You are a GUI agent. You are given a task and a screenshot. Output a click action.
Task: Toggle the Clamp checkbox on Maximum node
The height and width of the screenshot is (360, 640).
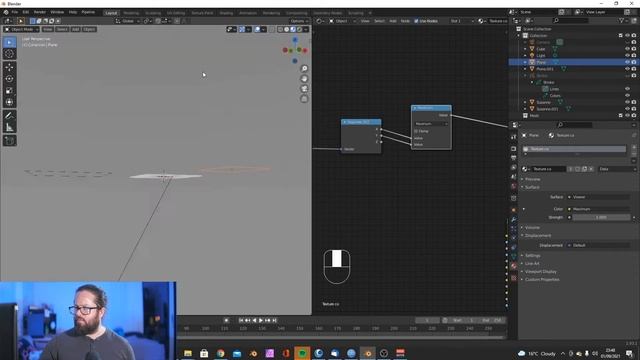coord(416,131)
